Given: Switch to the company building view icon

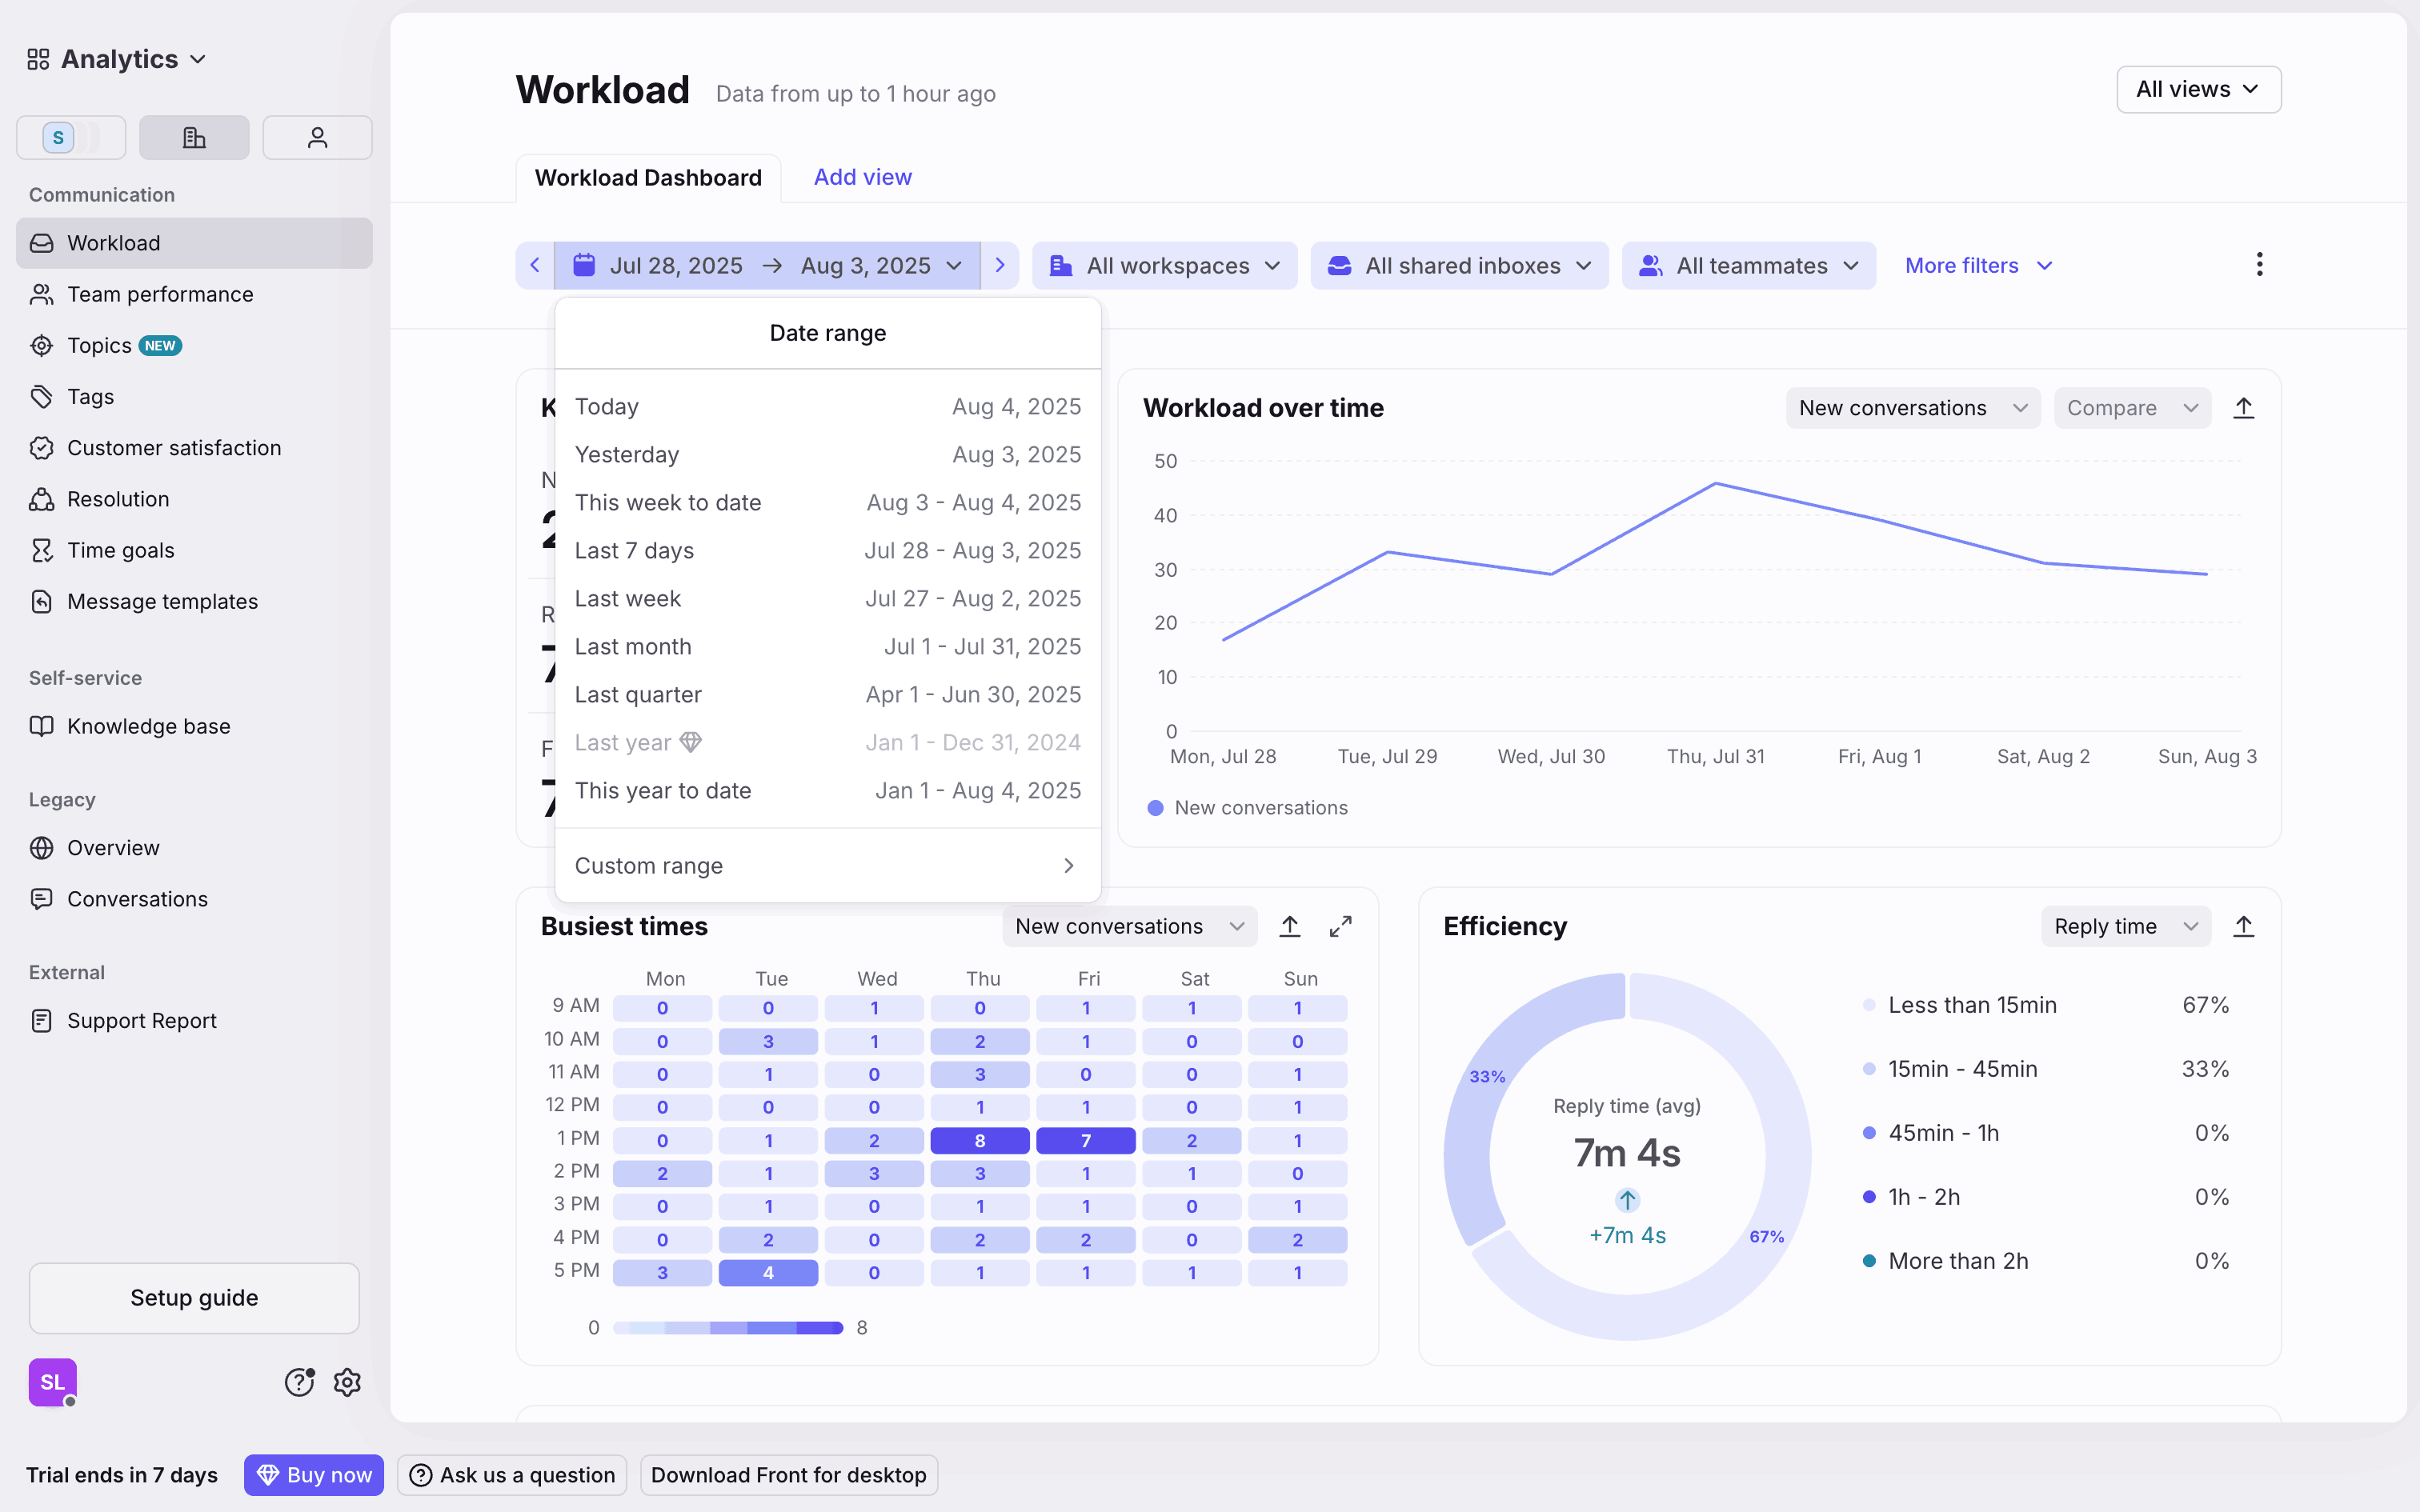Looking at the screenshot, I should 194,137.
